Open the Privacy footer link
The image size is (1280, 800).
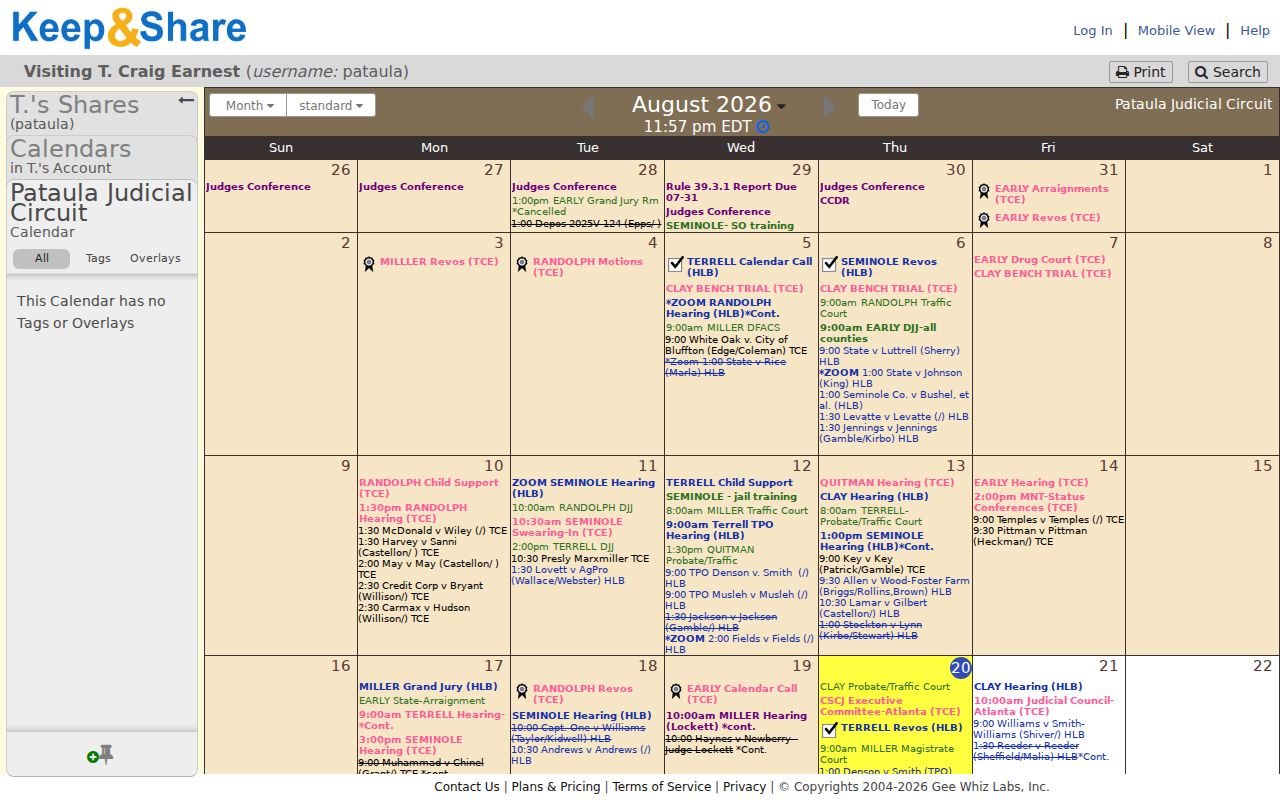tap(744, 787)
